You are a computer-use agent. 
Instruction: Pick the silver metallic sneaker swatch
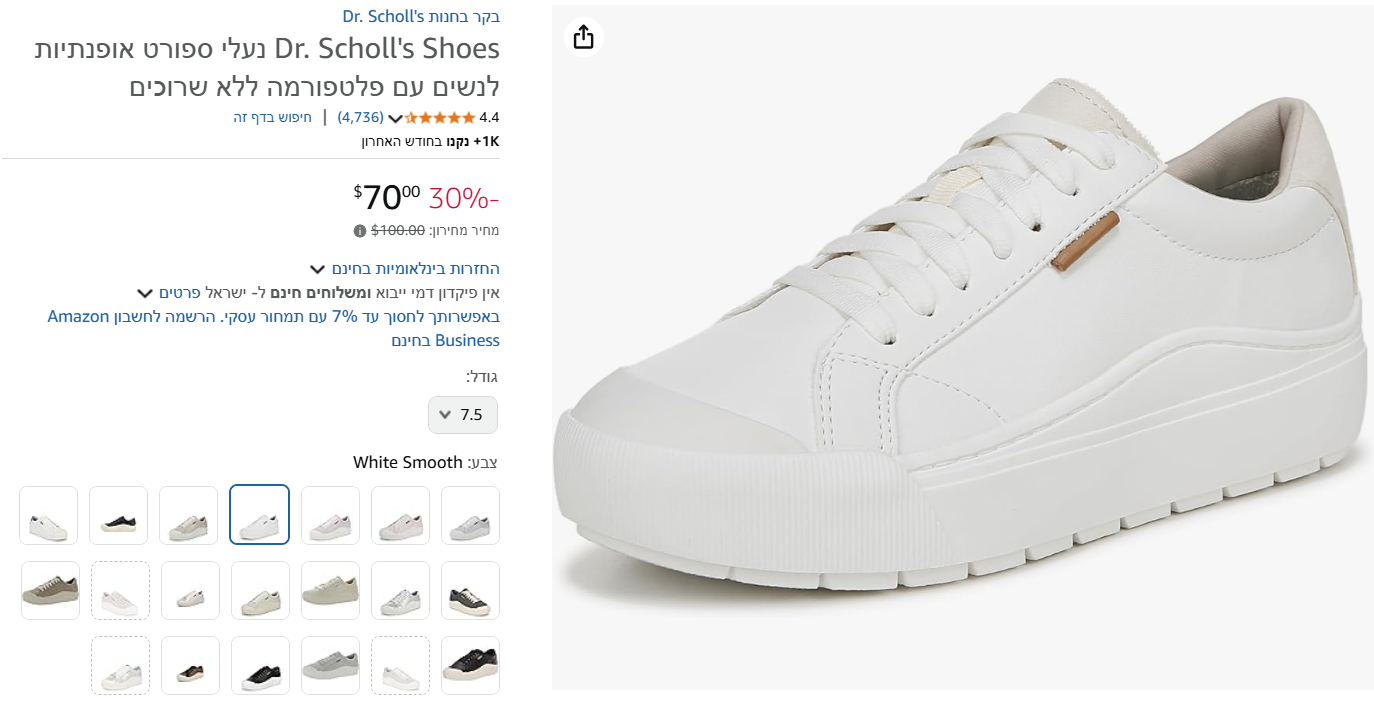(400, 590)
